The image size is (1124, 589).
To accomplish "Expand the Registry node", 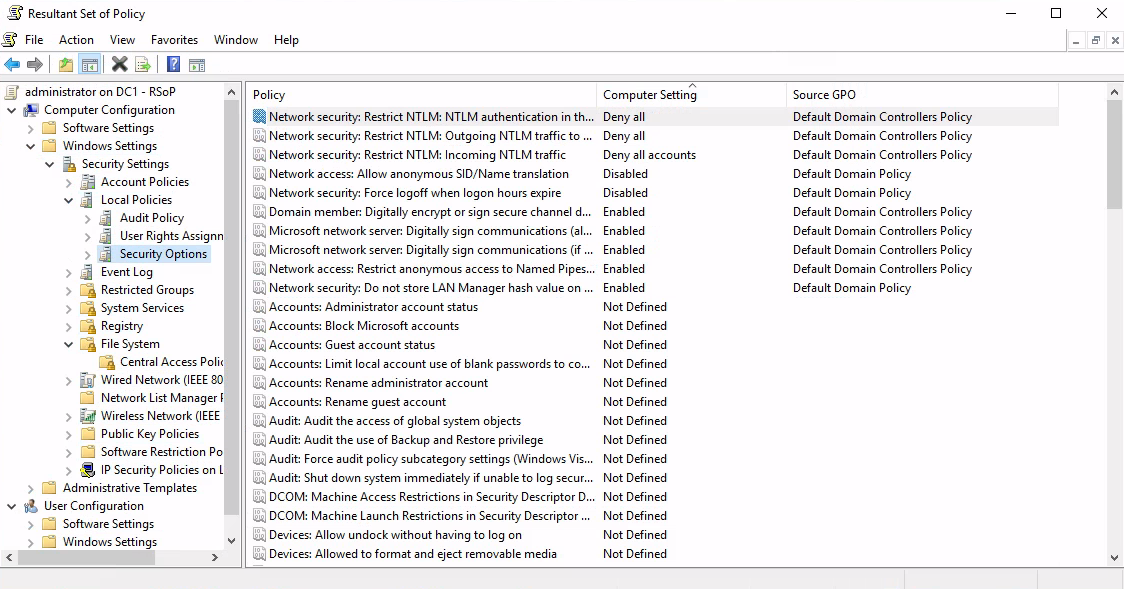I will tap(68, 326).
